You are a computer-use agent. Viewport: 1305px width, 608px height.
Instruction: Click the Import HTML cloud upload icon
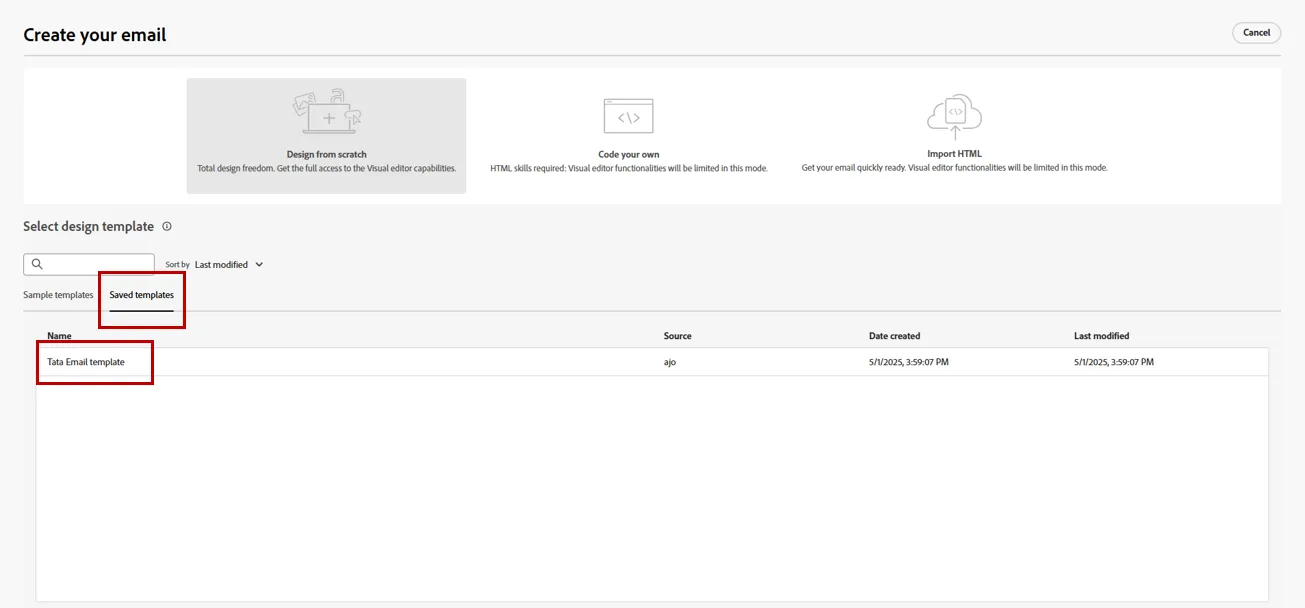pyautogui.click(x=954, y=117)
